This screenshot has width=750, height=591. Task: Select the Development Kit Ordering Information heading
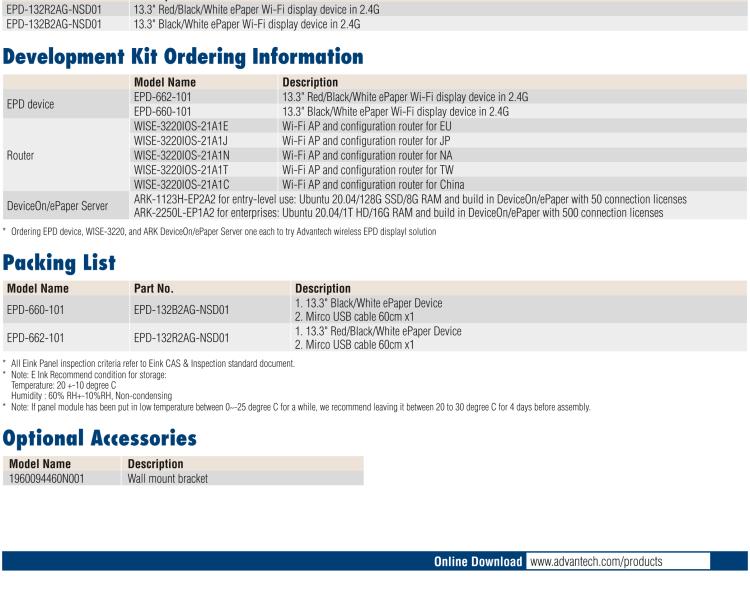click(x=183, y=55)
